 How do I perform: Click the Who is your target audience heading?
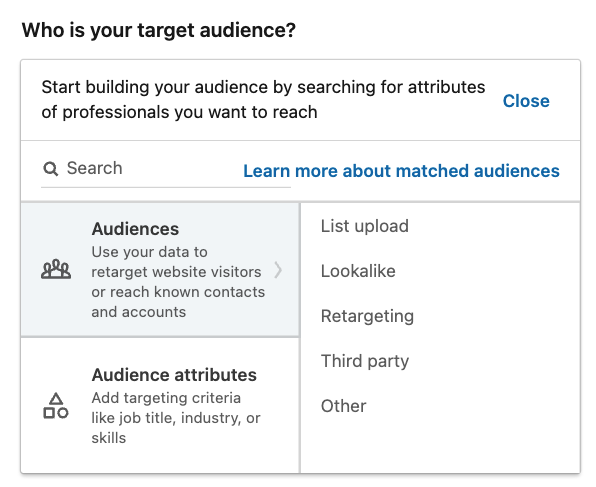coord(159,30)
